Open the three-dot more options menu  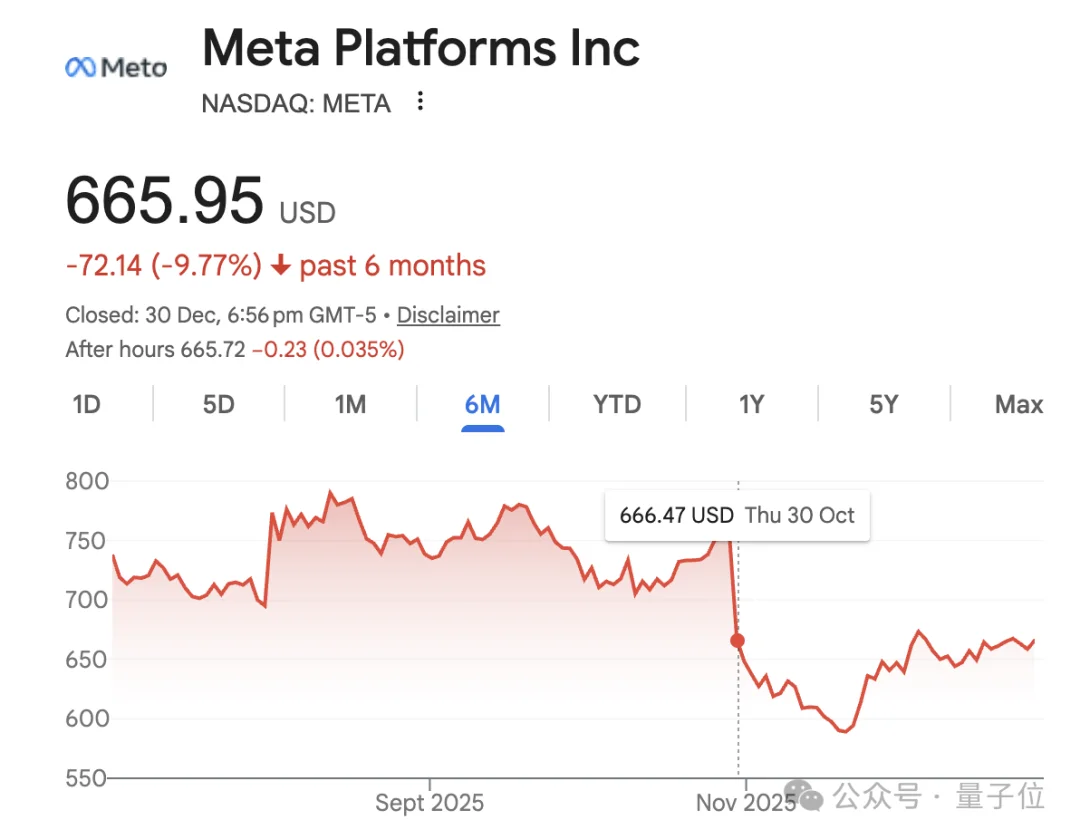(420, 101)
